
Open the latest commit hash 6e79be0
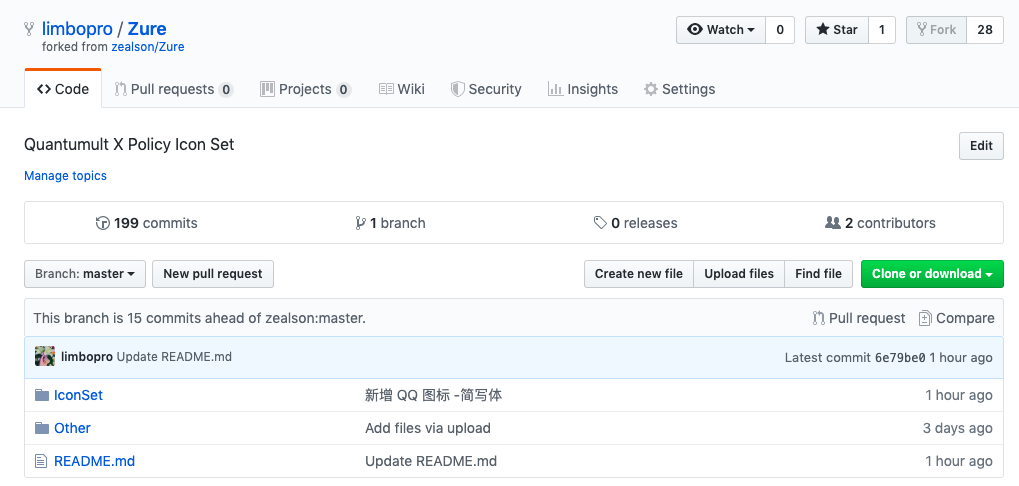tap(900, 357)
